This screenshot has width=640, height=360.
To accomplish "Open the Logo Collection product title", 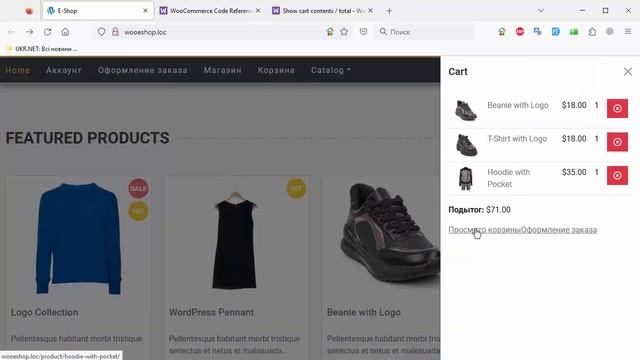I will point(44,313).
